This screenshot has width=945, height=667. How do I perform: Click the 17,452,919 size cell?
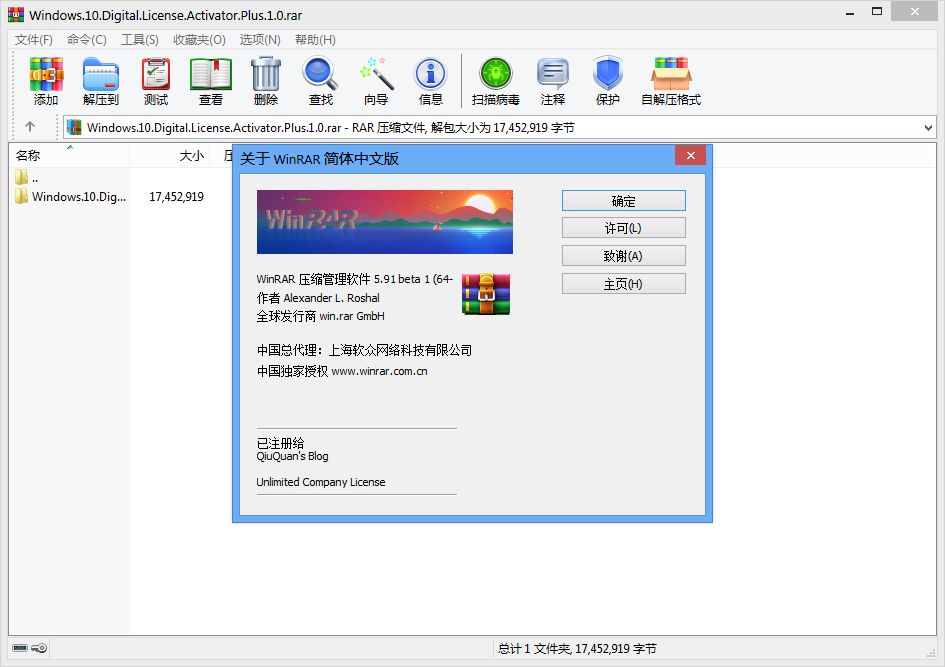[177, 196]
